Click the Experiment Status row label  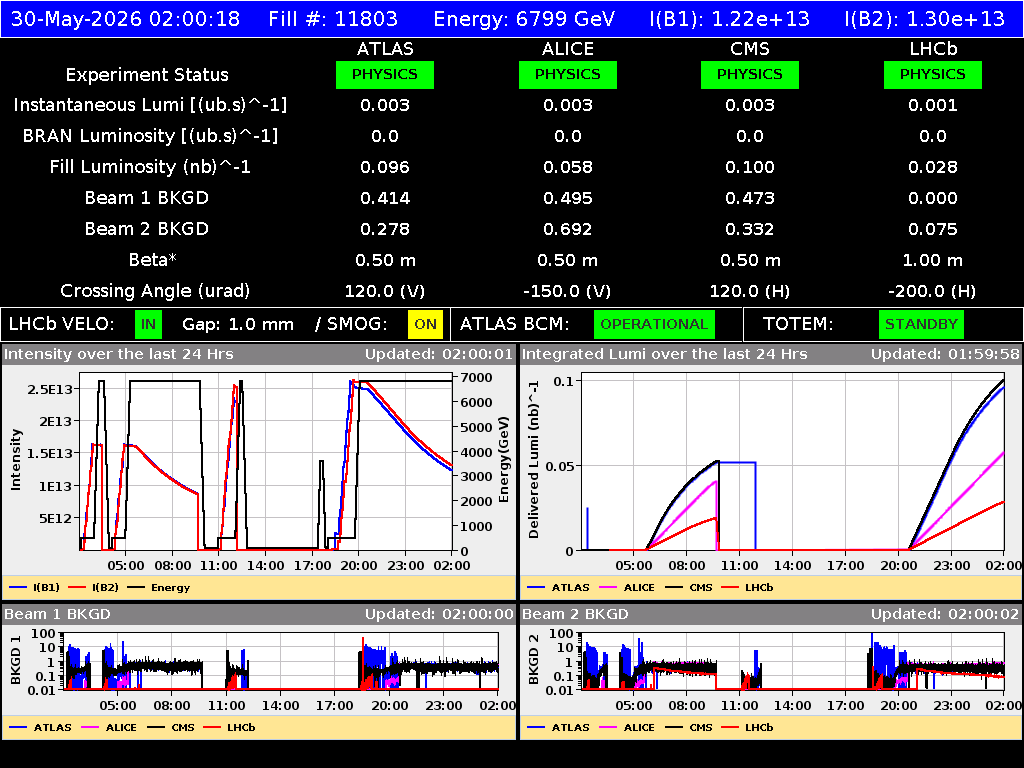pyautogui.click(x=147, y=74)
